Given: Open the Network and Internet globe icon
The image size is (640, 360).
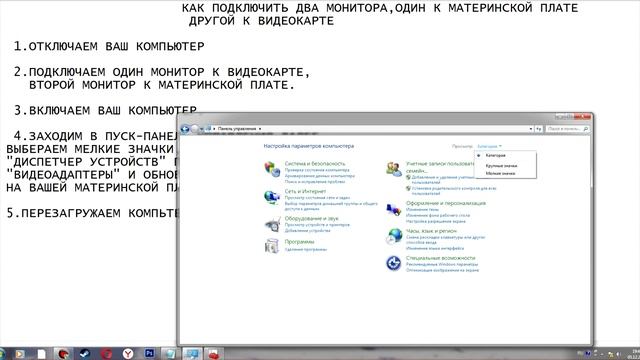Looking at the screenshot, I should pos(272,198).
